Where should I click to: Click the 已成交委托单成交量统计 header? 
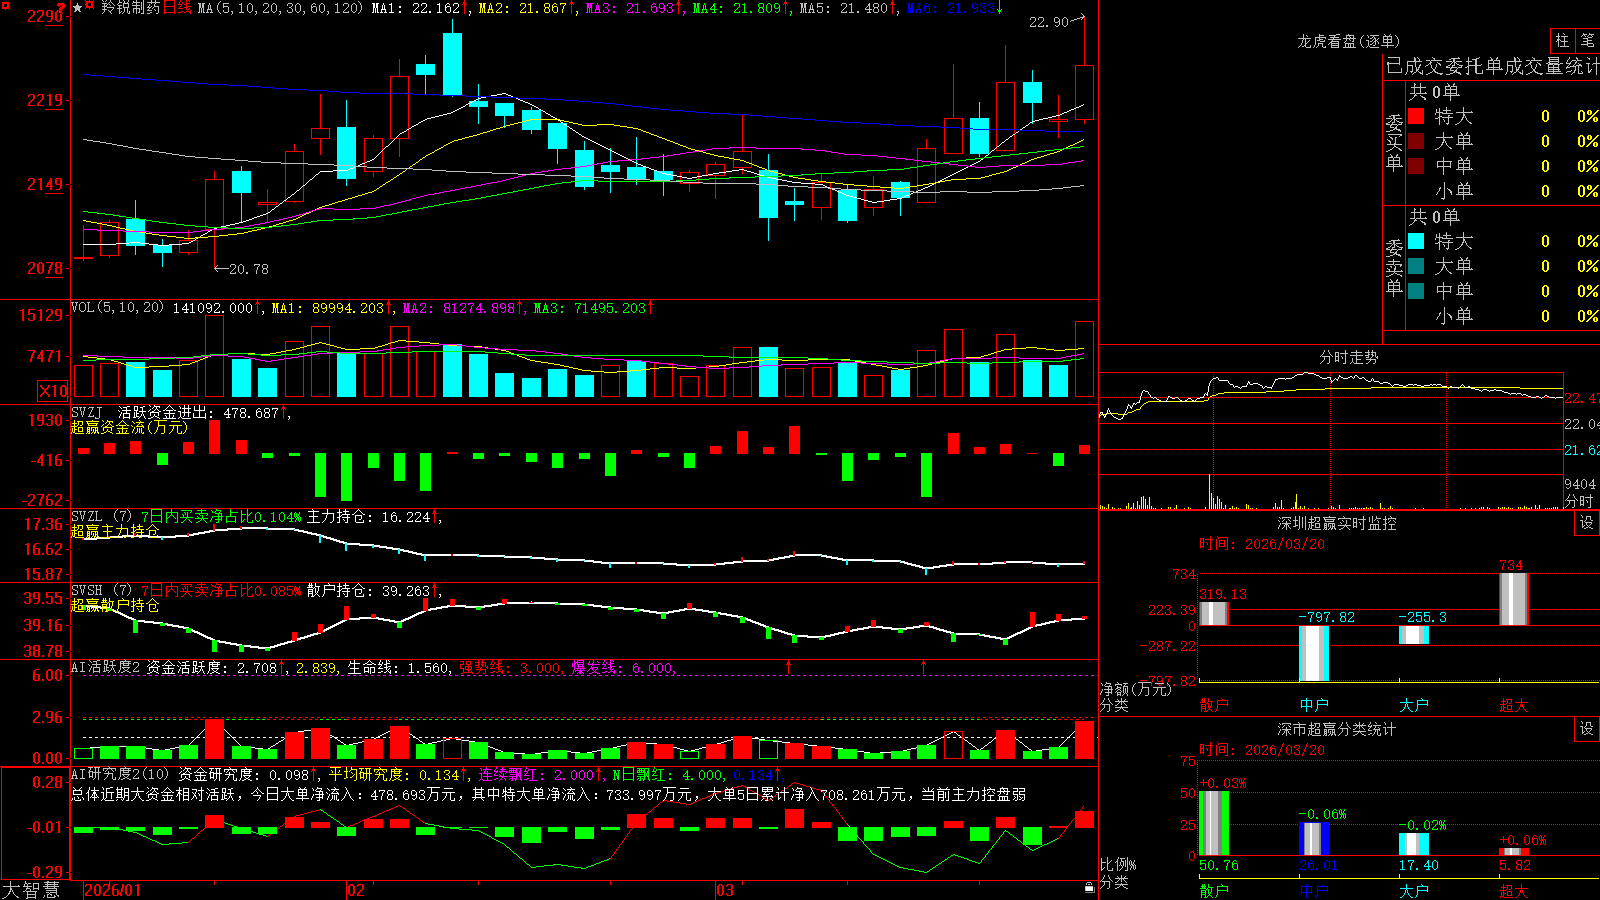coord(1491,66)
